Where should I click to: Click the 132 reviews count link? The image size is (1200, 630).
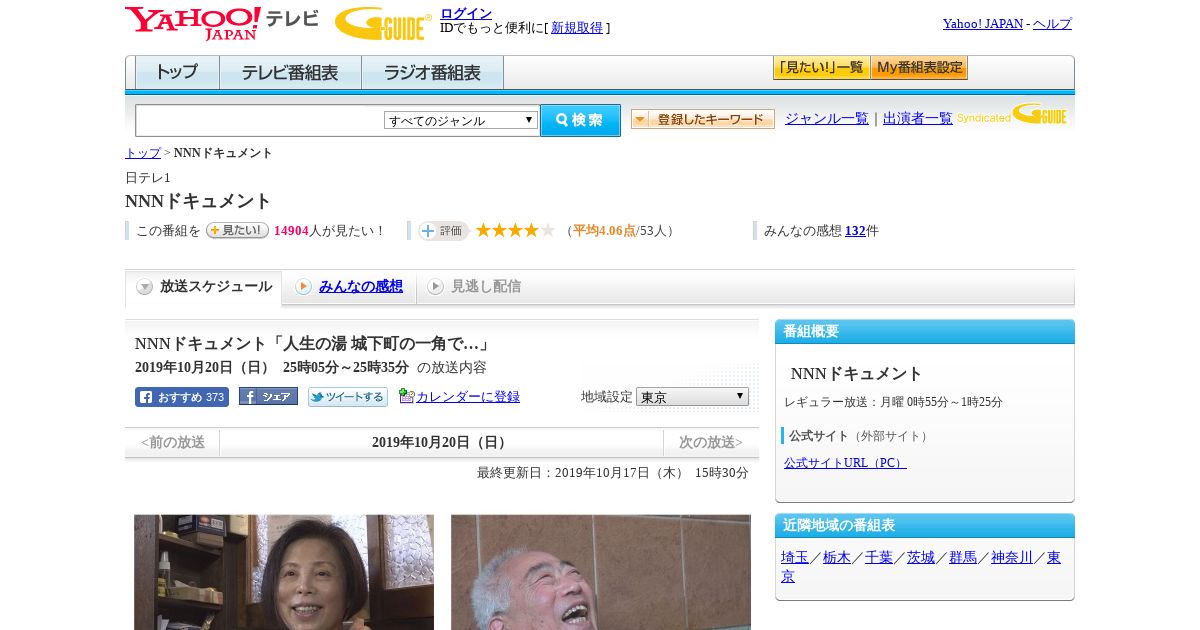[x=855, y=231]
